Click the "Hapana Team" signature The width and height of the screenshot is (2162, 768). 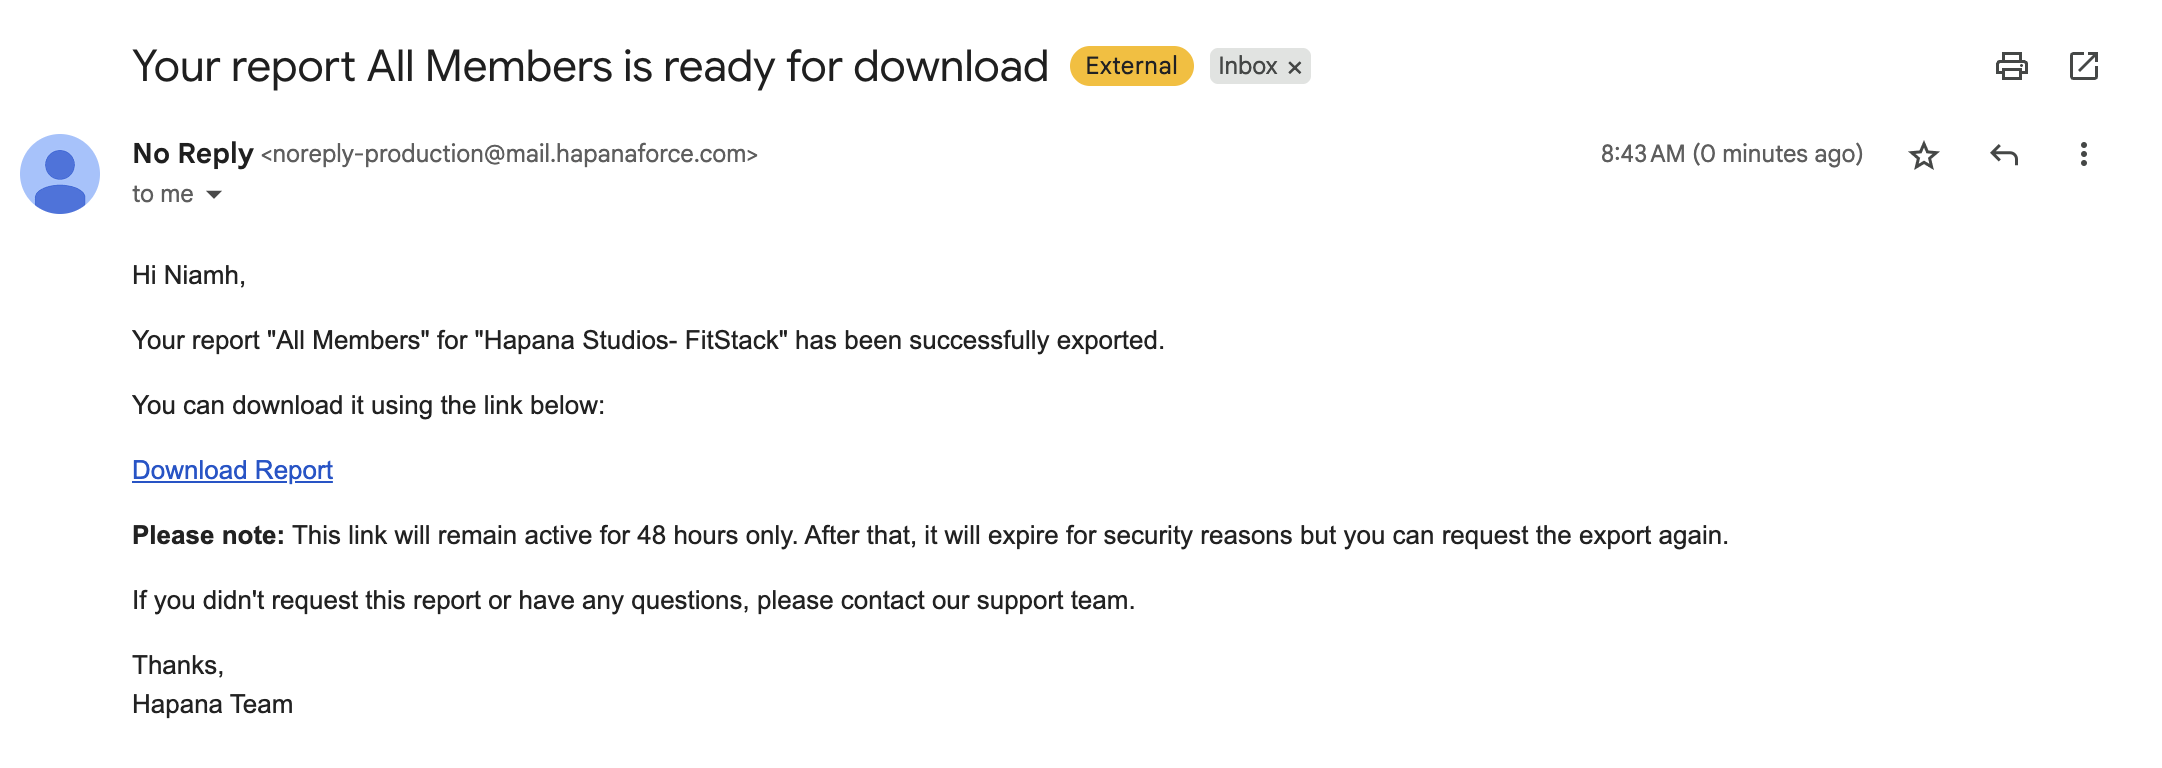point(212,704)
